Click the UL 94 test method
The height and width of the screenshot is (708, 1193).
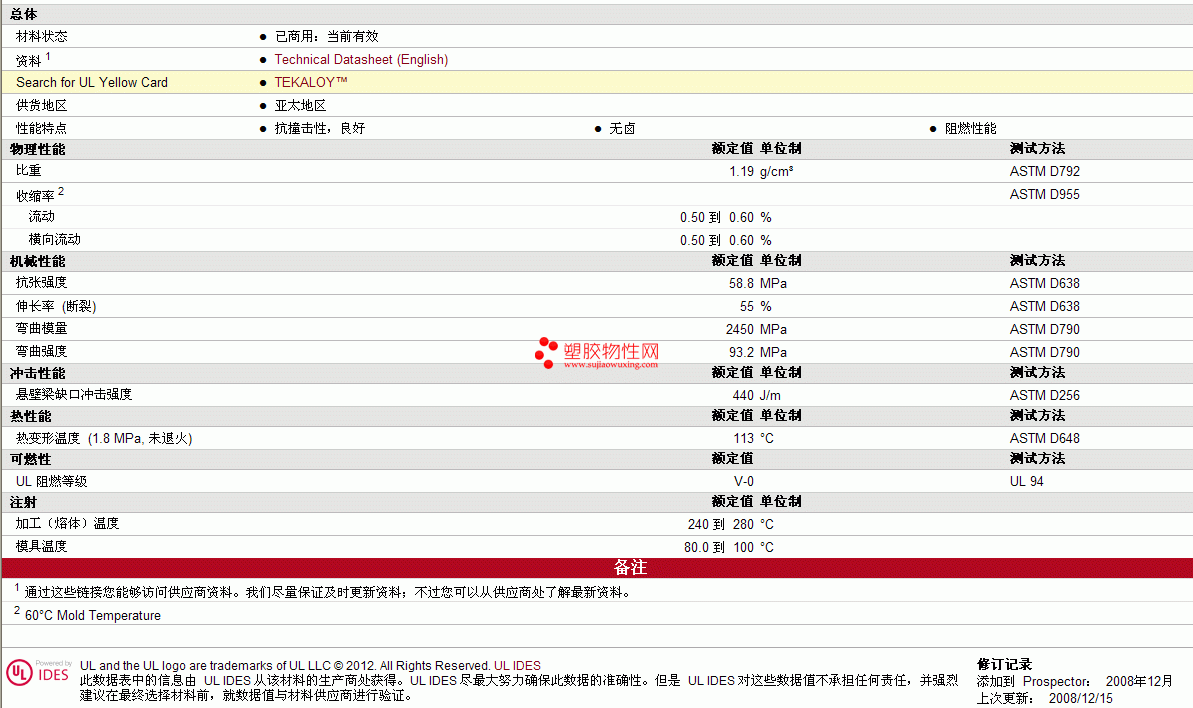[x=1026, y=481]
